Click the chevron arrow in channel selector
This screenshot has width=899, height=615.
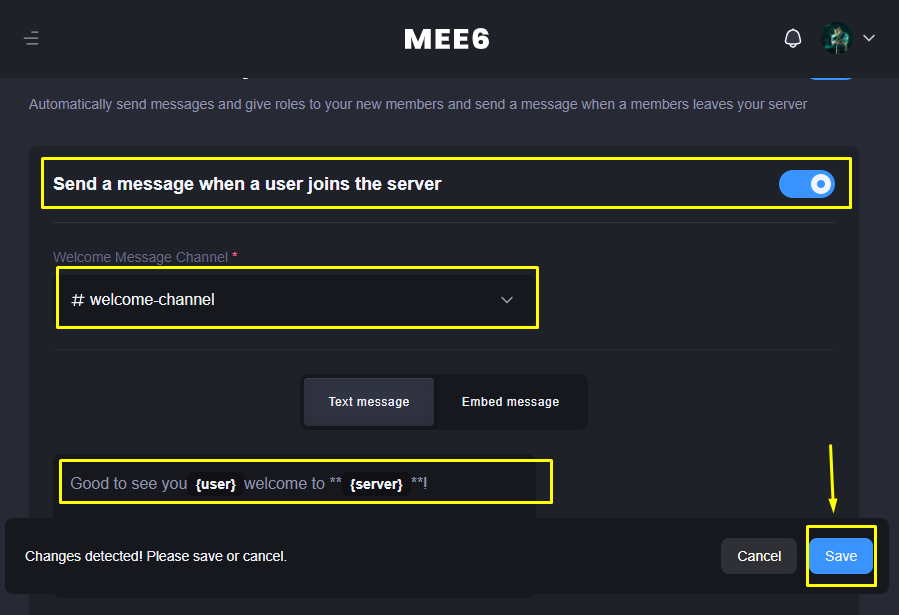click(507, 300)
